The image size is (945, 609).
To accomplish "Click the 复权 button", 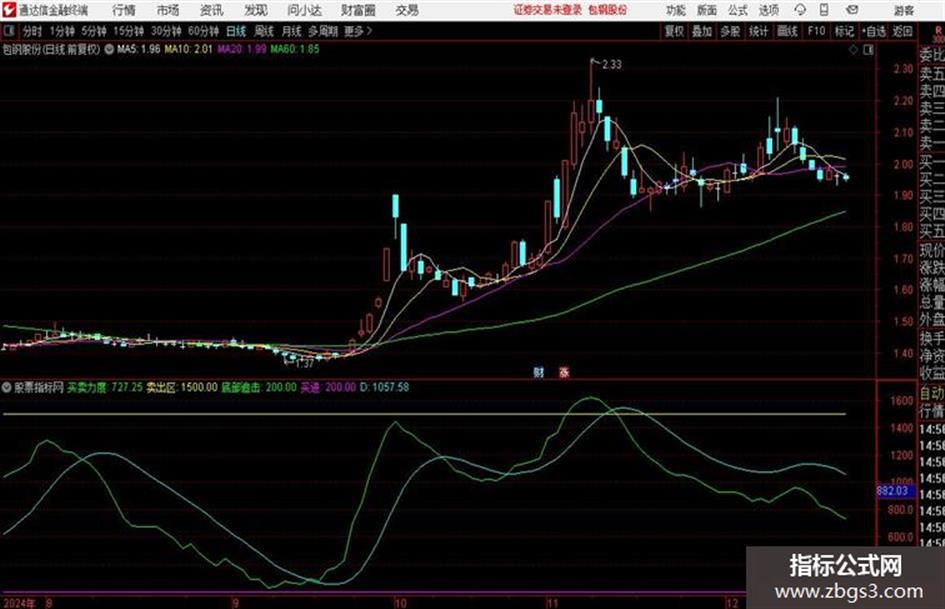I will tap(674, 31).
